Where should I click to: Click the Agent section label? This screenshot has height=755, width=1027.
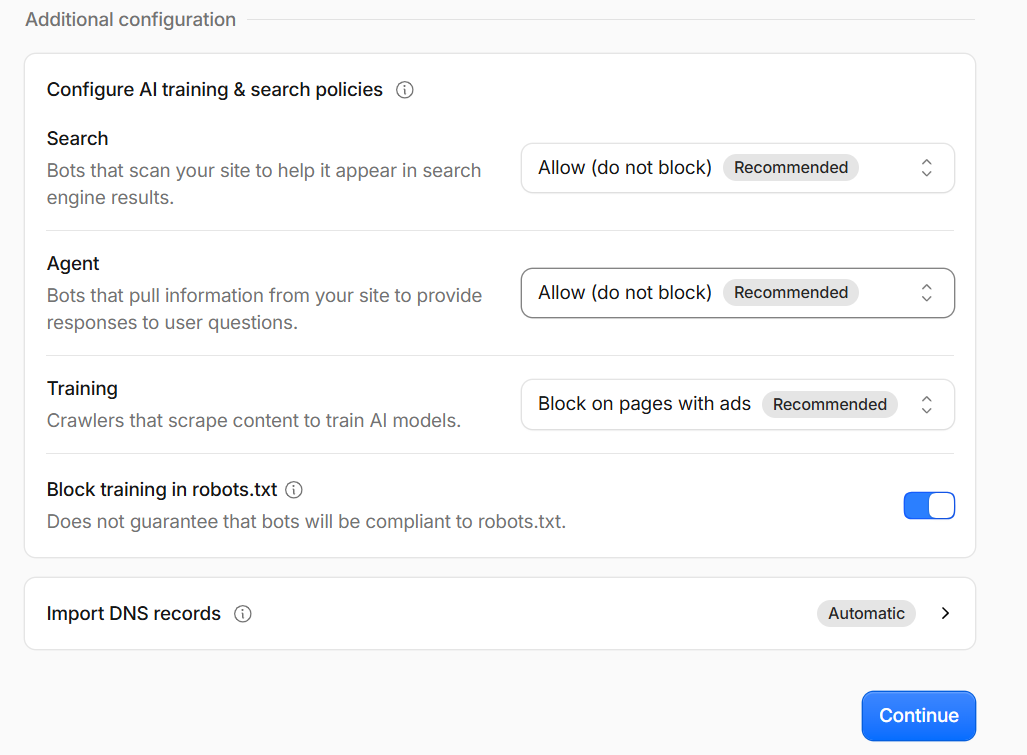click(73, 264)
